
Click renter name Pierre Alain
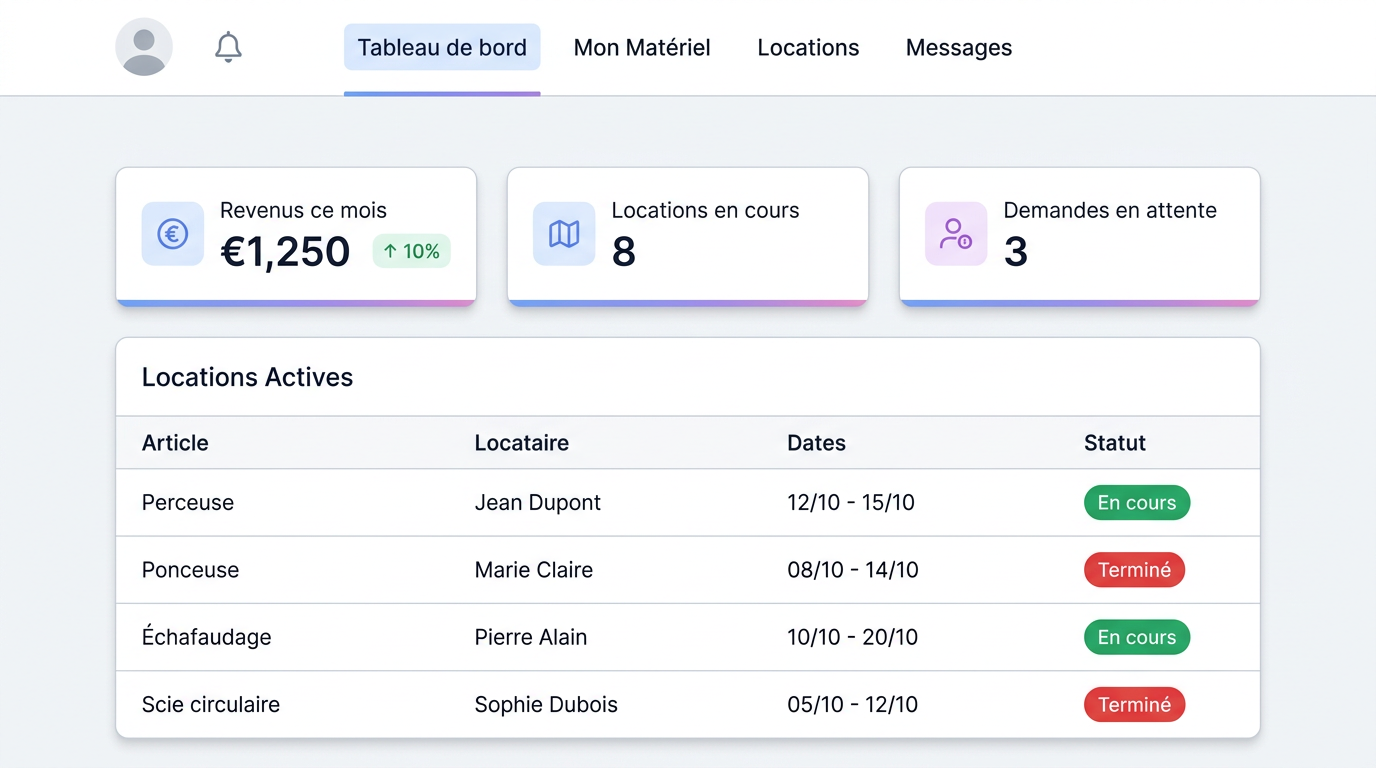click(x=531, y=637)
